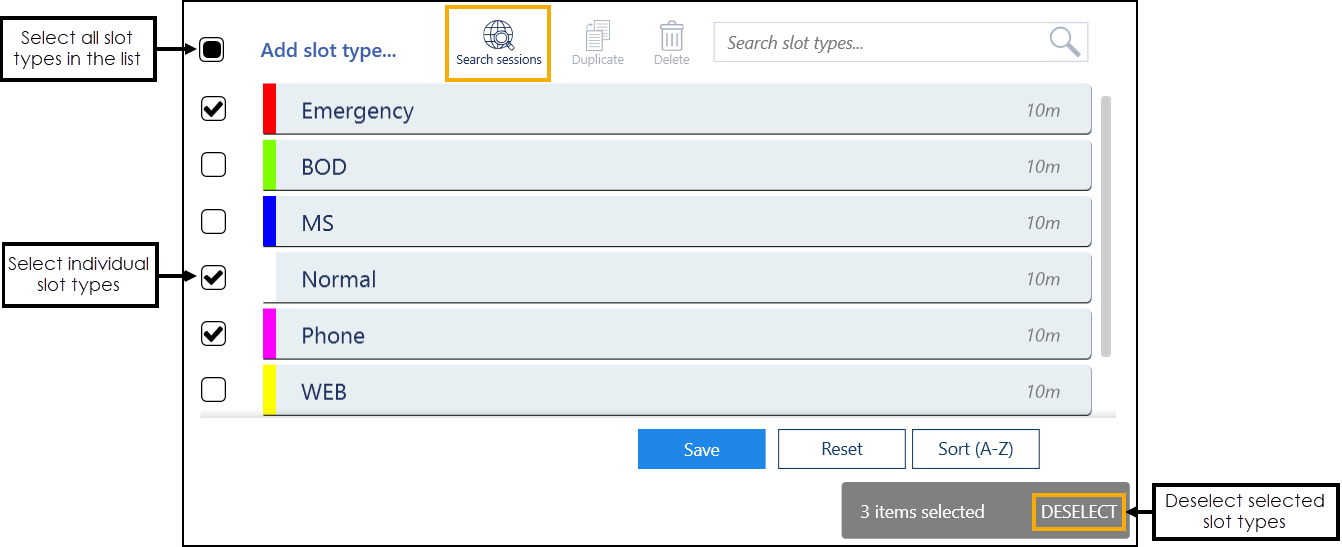Viewport: 1342px width, 547px height.
Task: Click the magenta Phone color swatch
Action: tap(269, 334)
